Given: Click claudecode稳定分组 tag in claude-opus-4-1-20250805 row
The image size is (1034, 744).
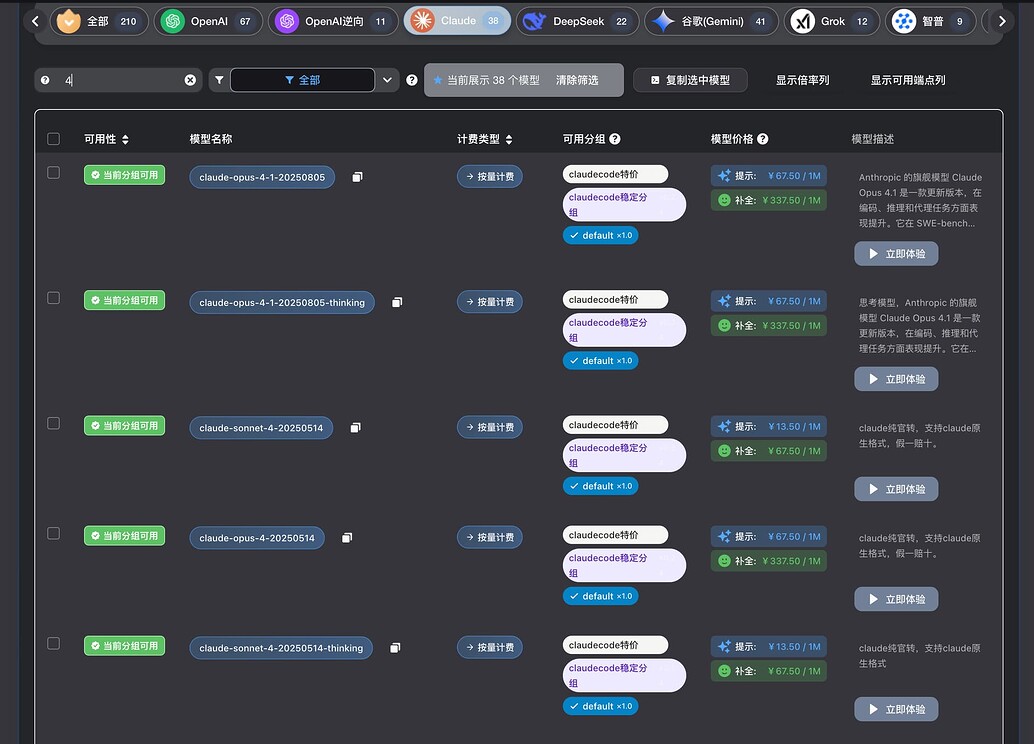Looking at the screenshot, I should tap(624, 204).
